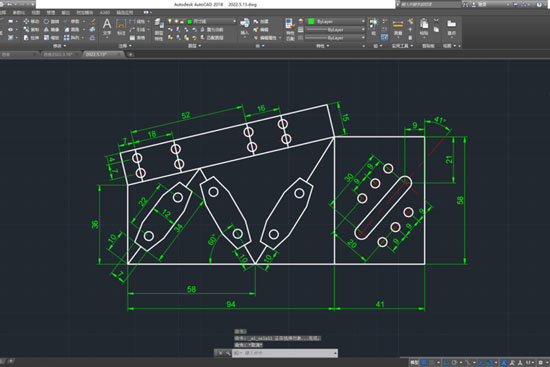Viewport: 550px width, 367px height.
Task: Click the Model space button in the status bar
Action: 414,362
